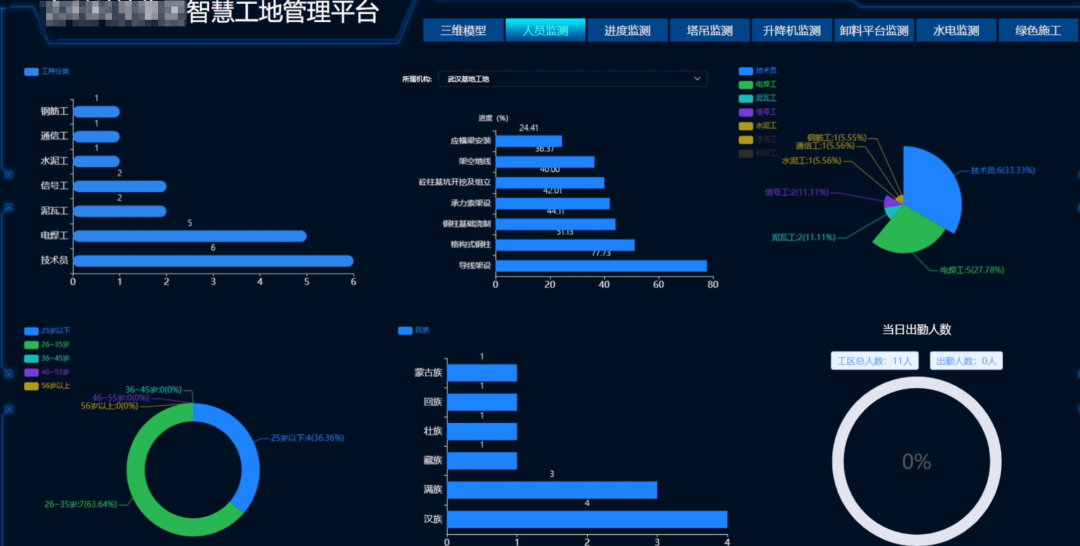The image size is (1080, 546).
Task: Click the 出勤人数：0人 button
Action: (x=966, y=361)
